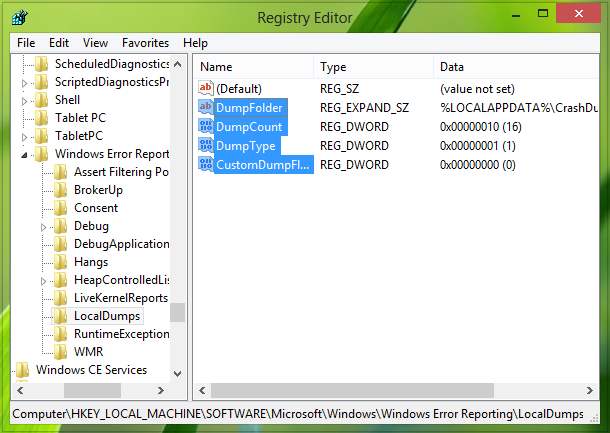Click the Debug folder icon
The width and height of the screenshot is (610, 433).
point(61,226)
